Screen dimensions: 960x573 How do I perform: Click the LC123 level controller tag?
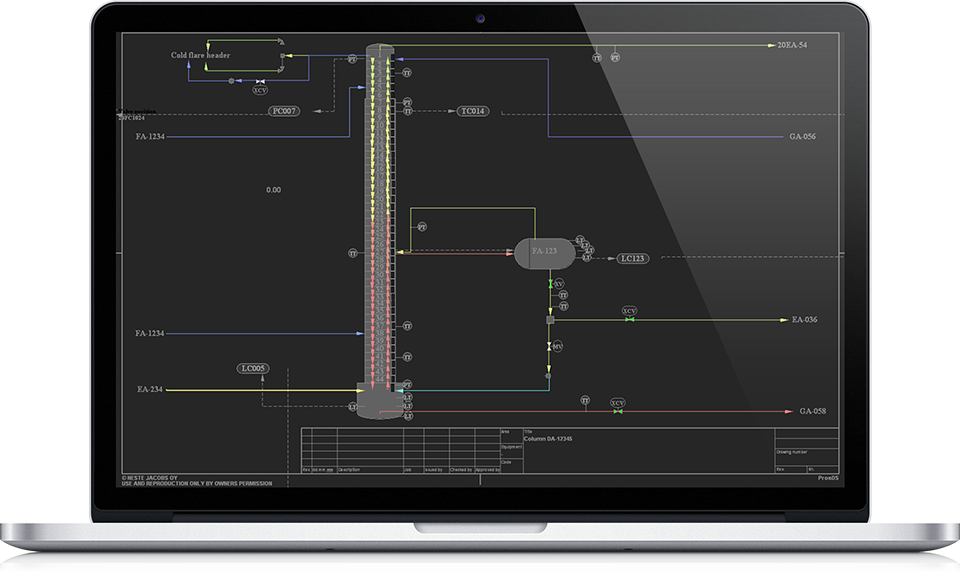(633, 258)
